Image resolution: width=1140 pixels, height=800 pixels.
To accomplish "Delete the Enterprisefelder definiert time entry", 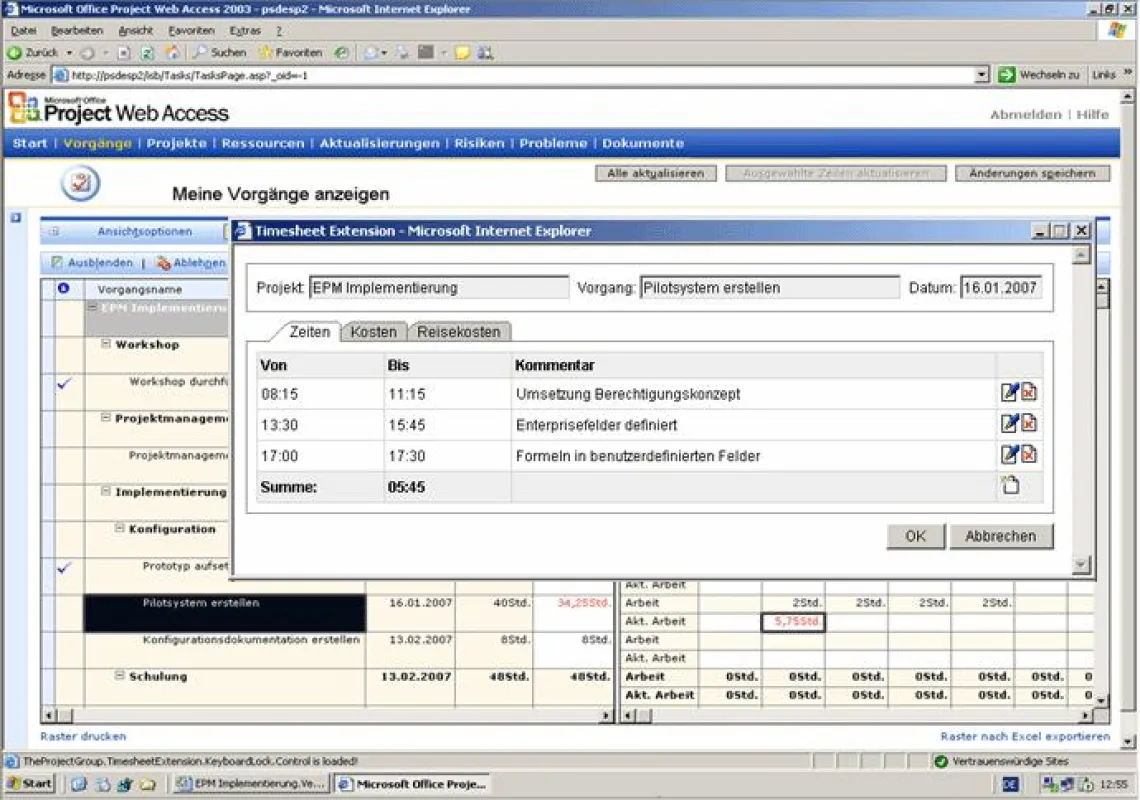I will pos(1029,424).
